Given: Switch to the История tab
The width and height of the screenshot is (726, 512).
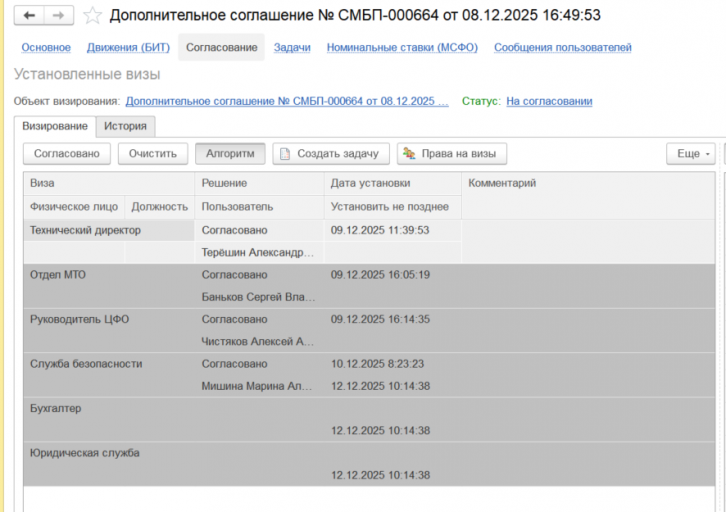Looking at the screenshot, I should [x=125, y=126].
